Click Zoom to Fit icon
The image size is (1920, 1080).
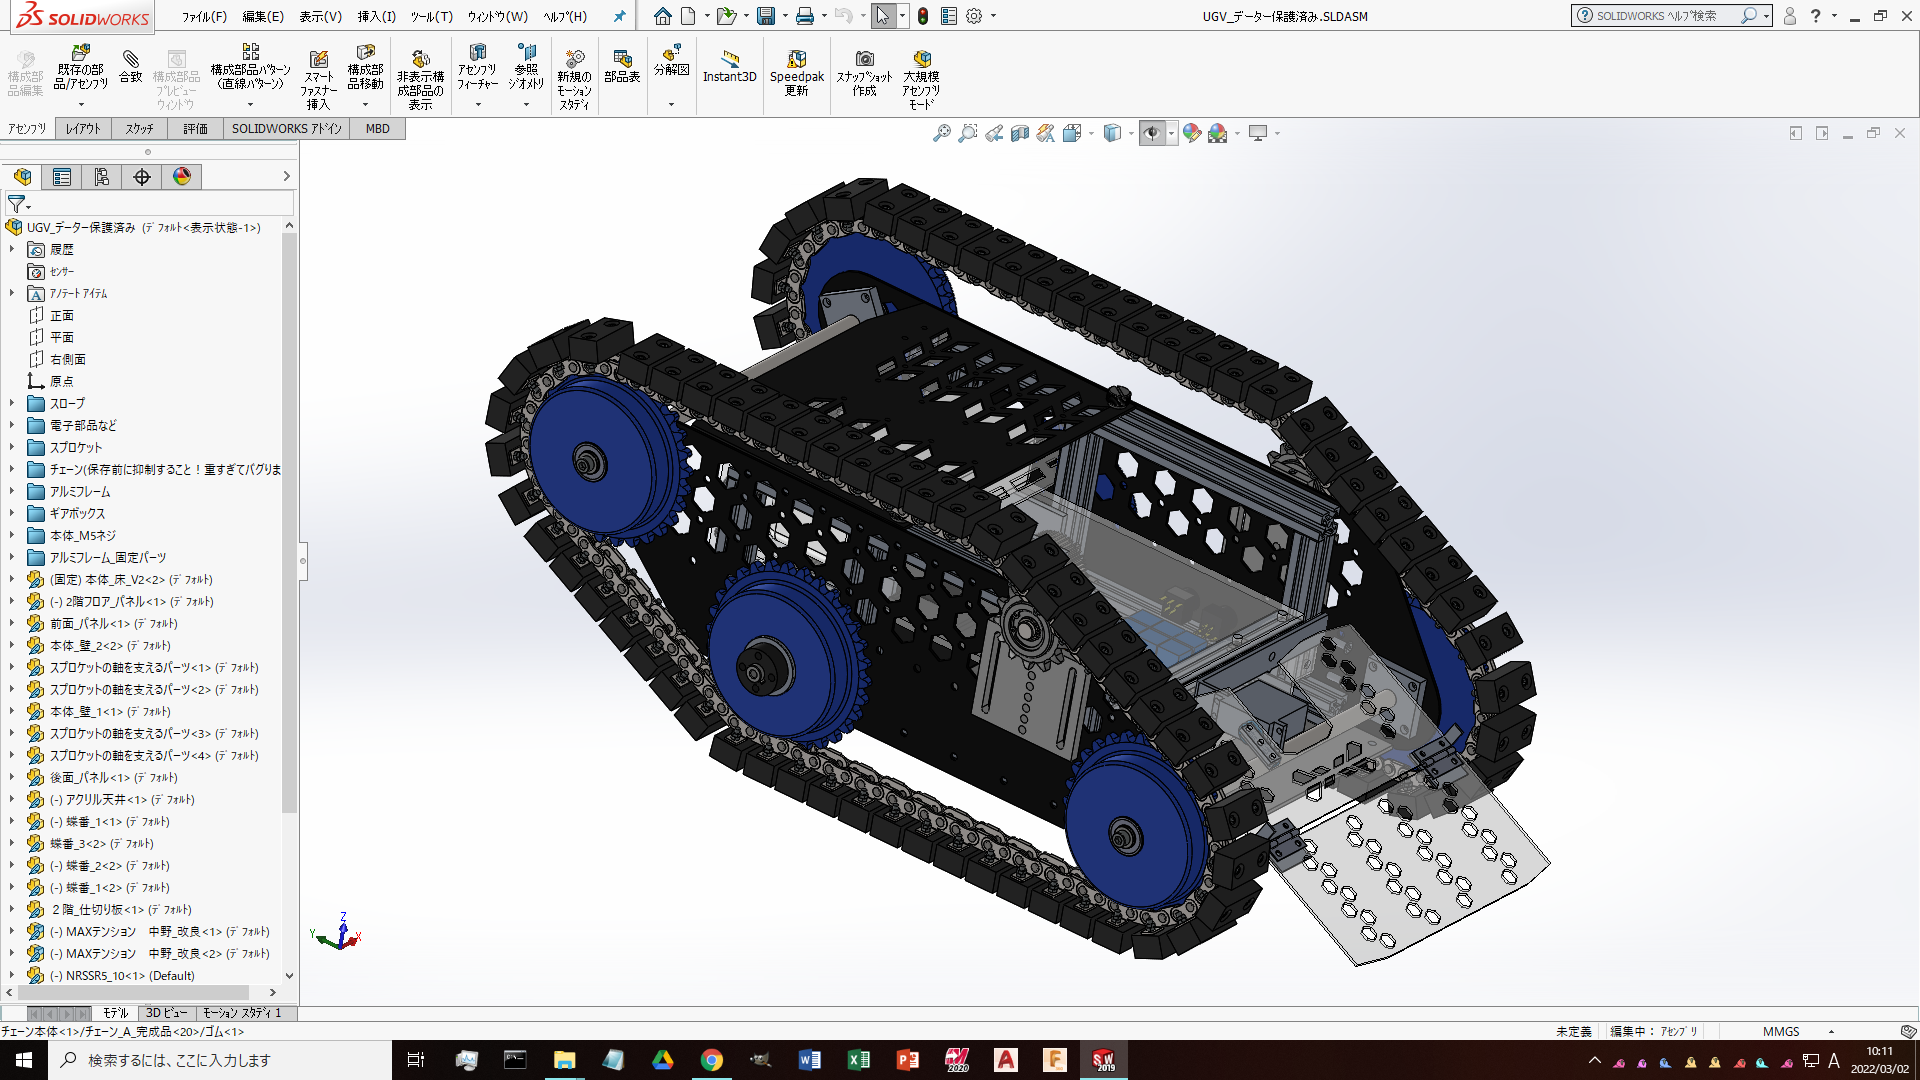click(941, 133)
